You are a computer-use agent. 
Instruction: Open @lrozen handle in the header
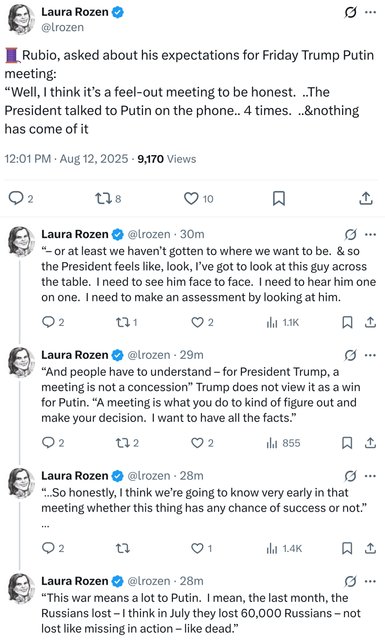click(x=62, y=27)
